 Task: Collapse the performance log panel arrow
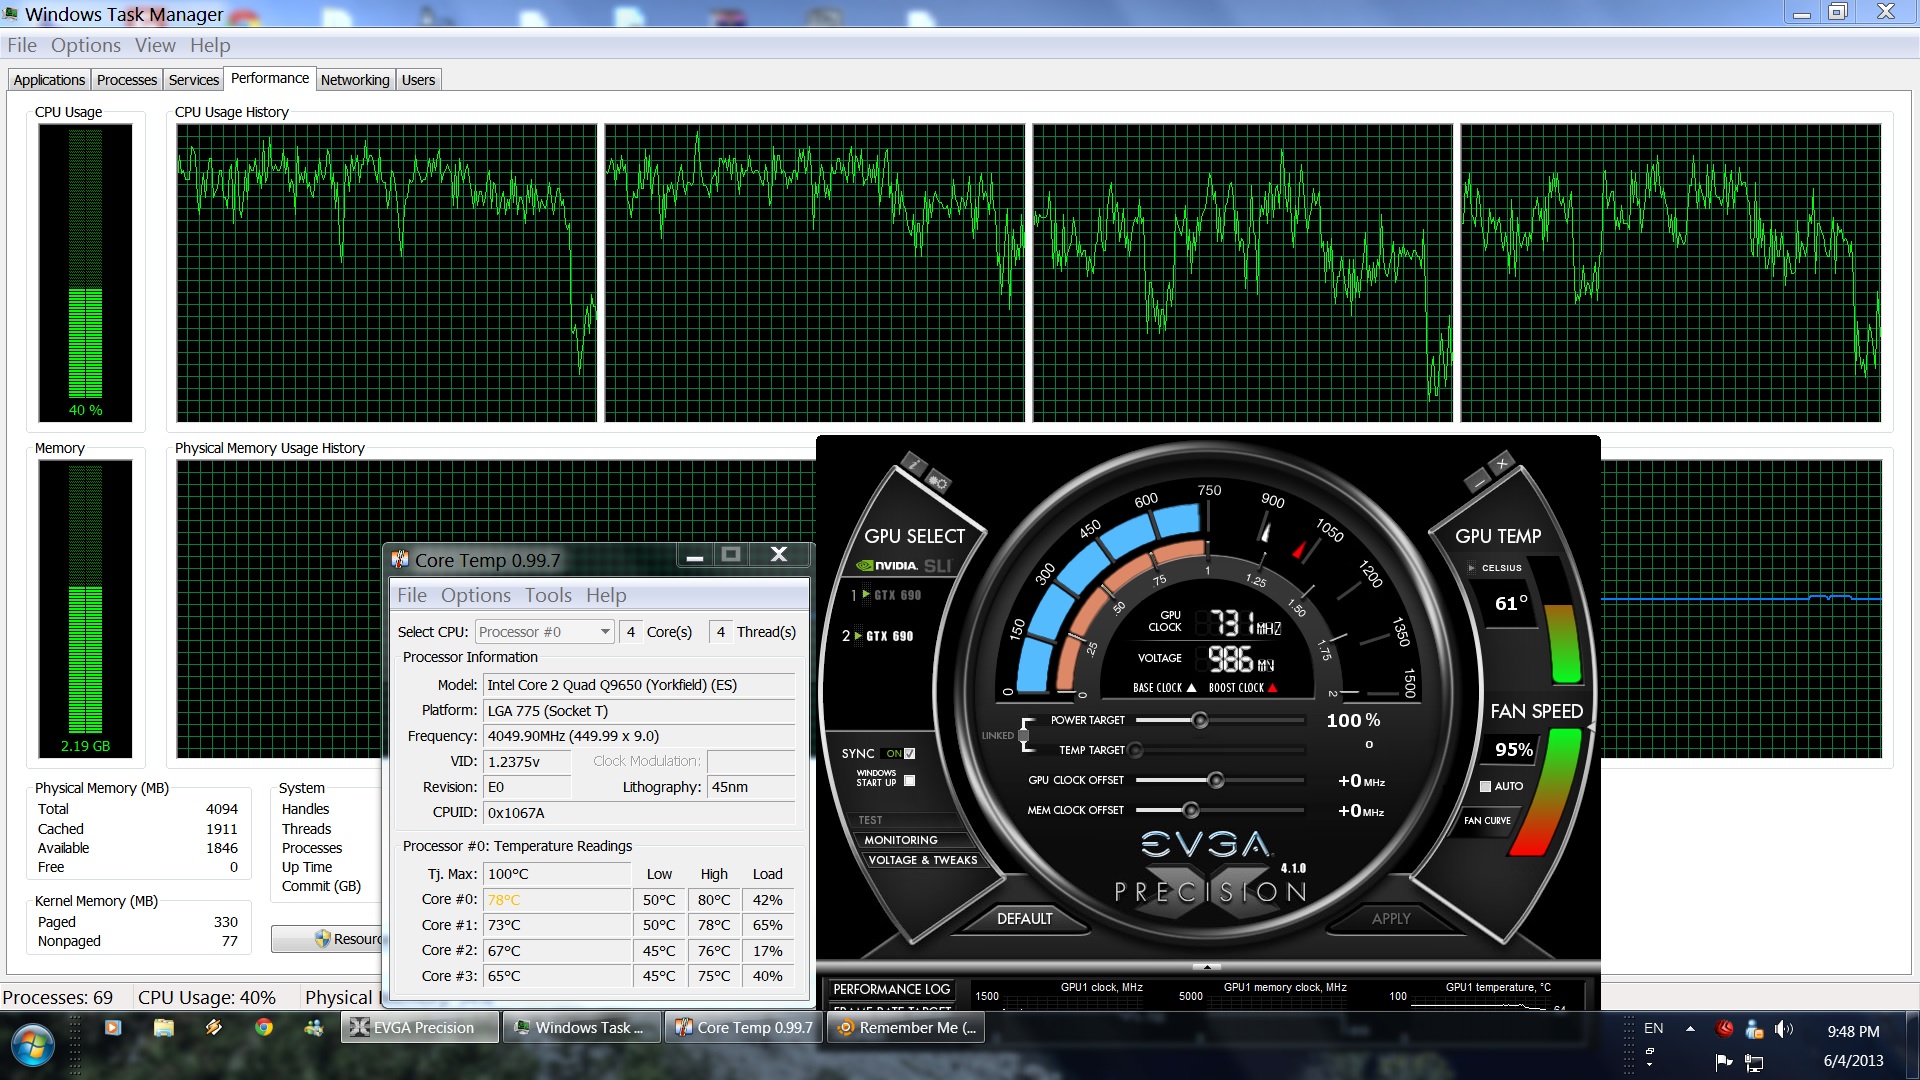(1207, 967)
